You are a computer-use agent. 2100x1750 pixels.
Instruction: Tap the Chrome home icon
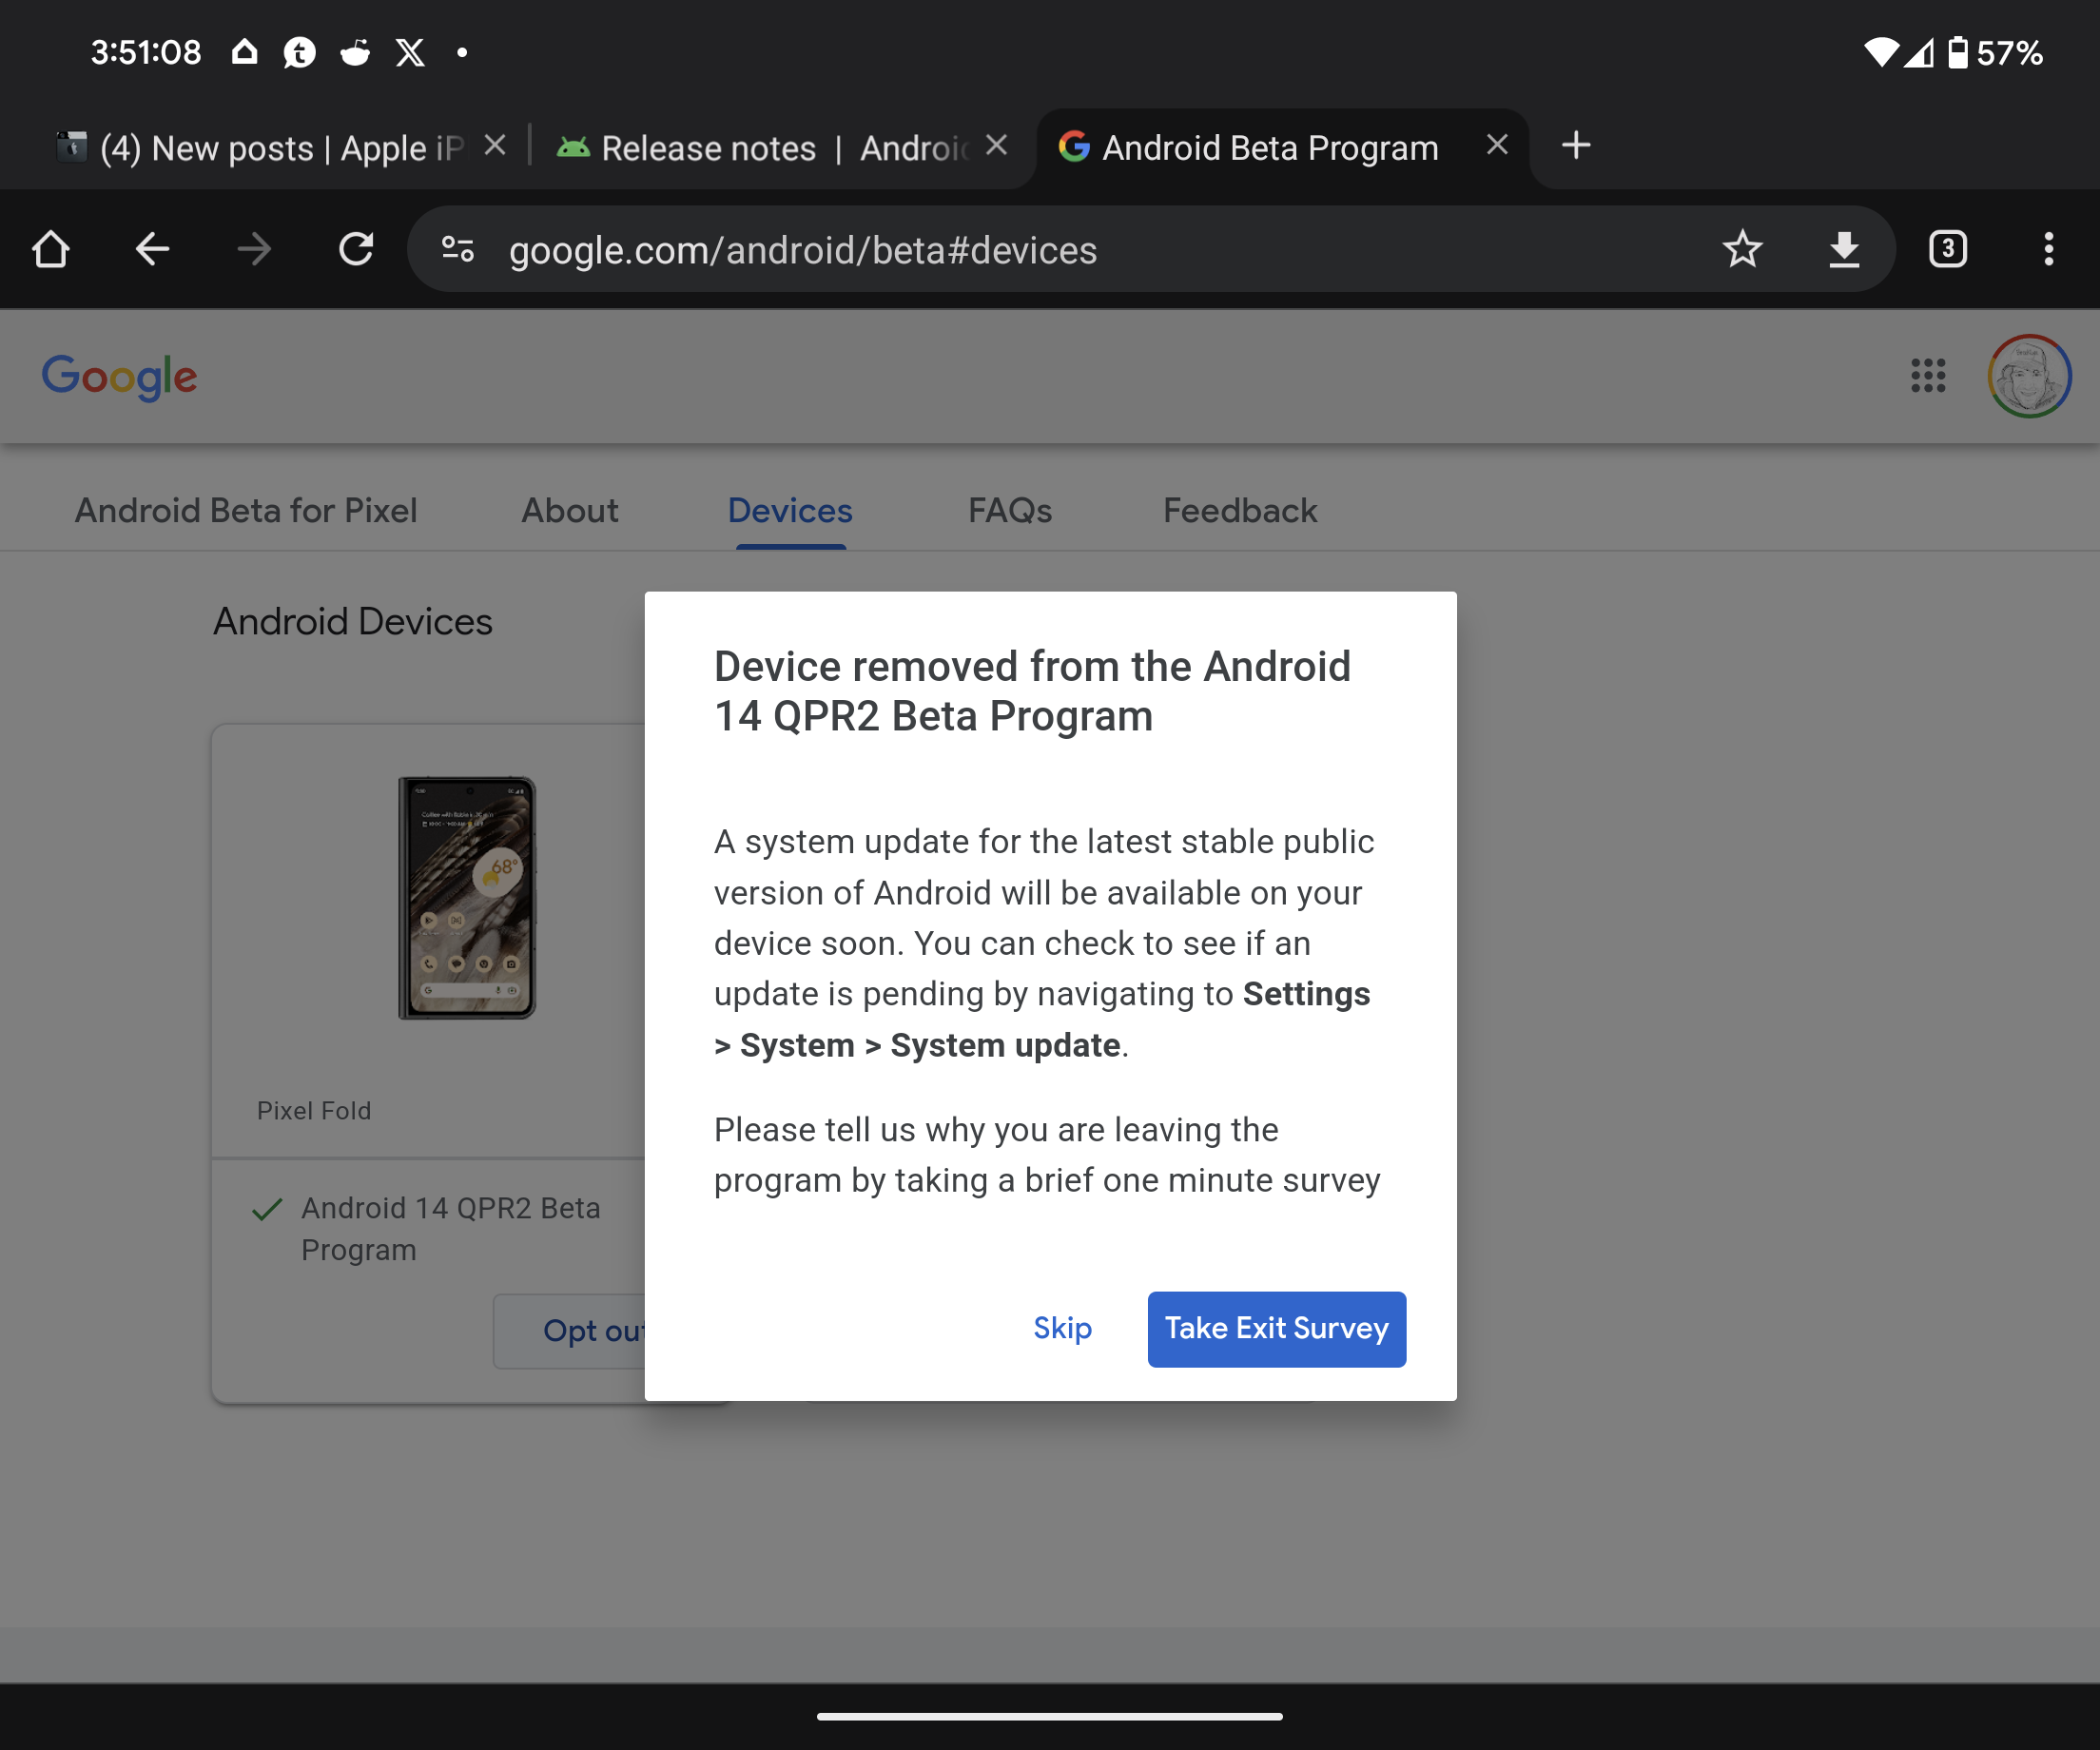51,249
